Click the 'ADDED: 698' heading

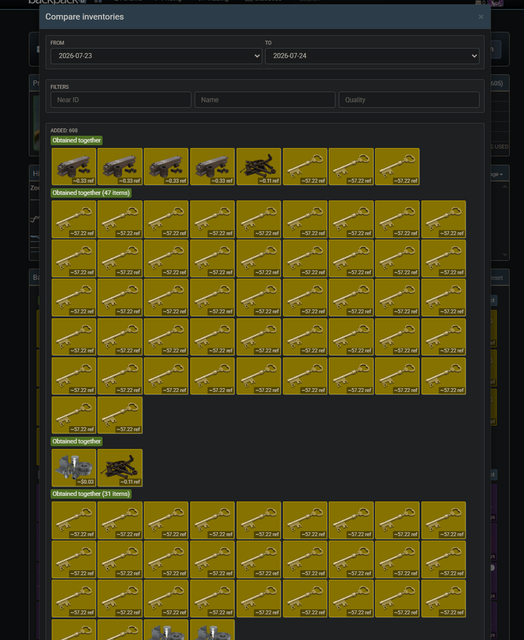click(64, 131)
